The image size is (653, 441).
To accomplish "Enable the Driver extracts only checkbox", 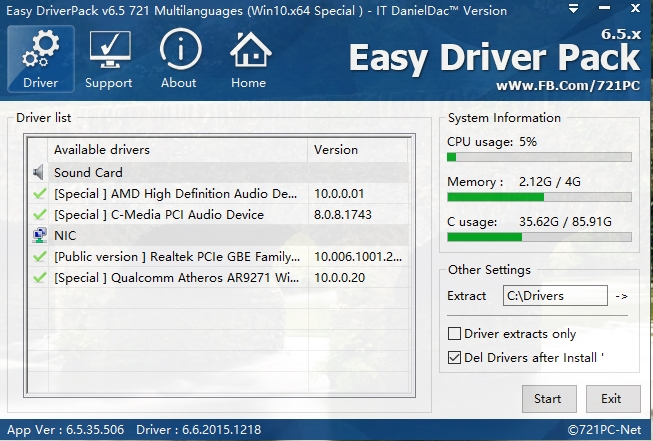I will point(454,334).
